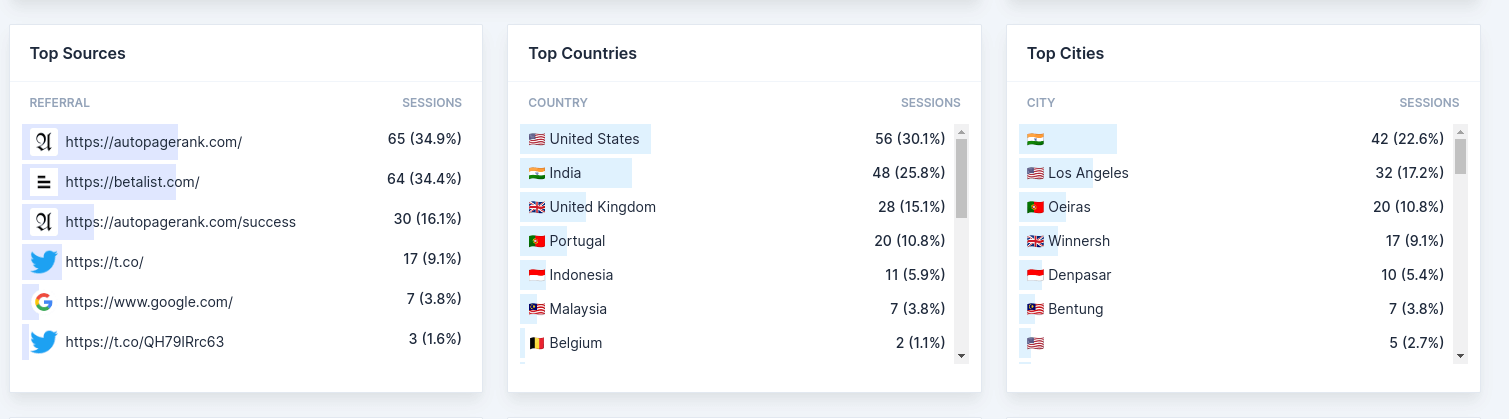Click the Top Countries scrollbar up arrow

click(x=961, y=131)
